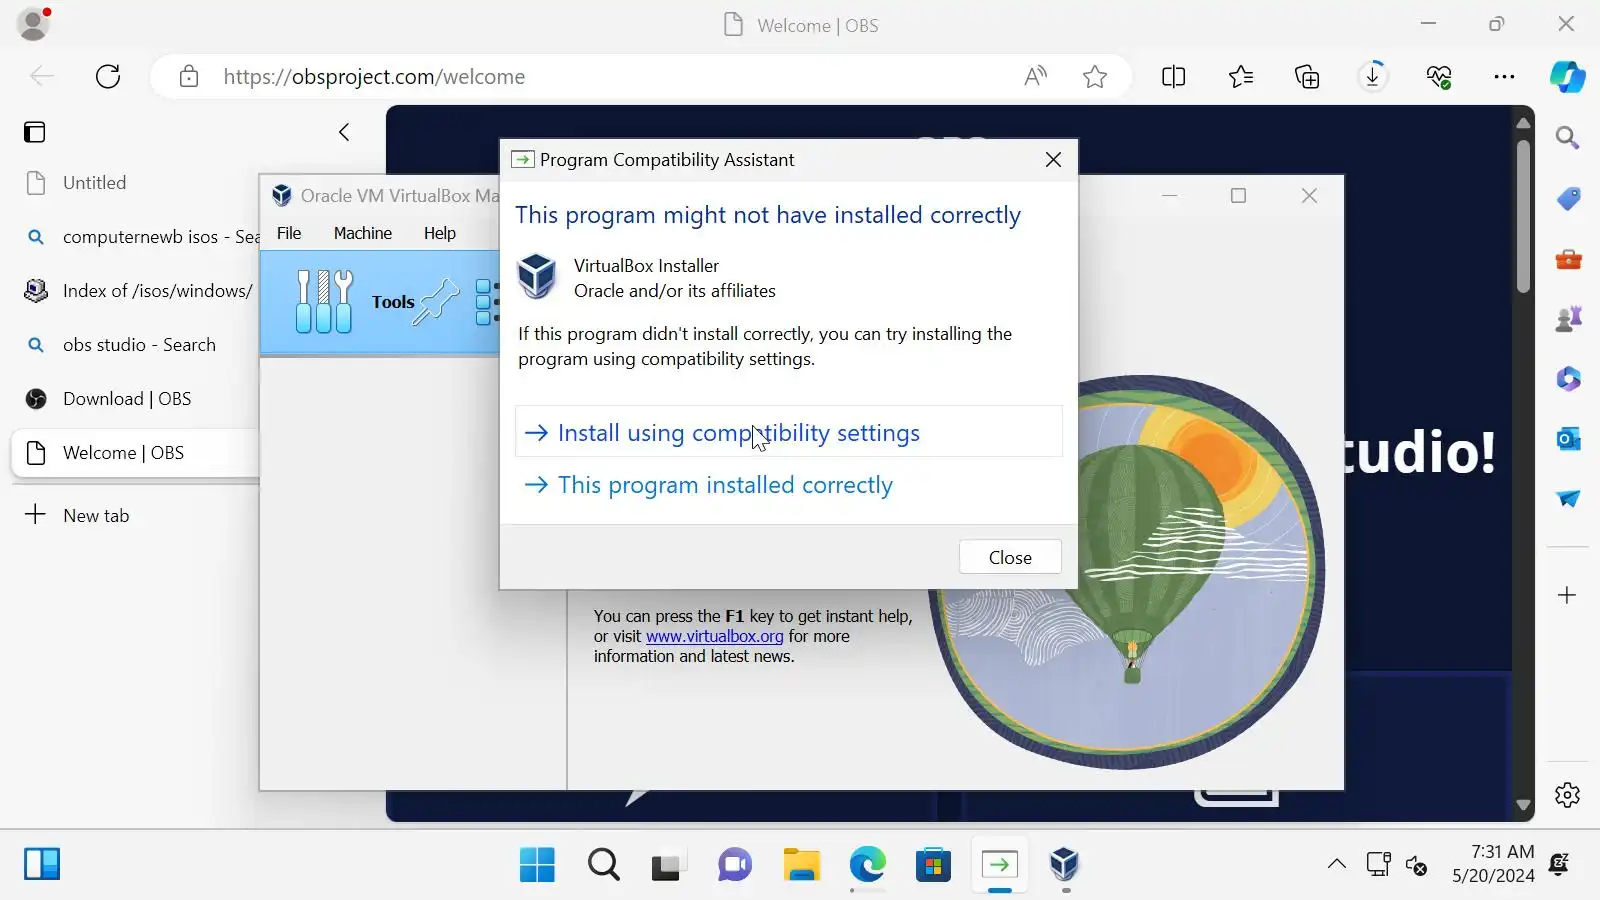The image size is (1600, 900).
Task: Open Shopping tag in Edge sidebar
Action: point(1568,198)
